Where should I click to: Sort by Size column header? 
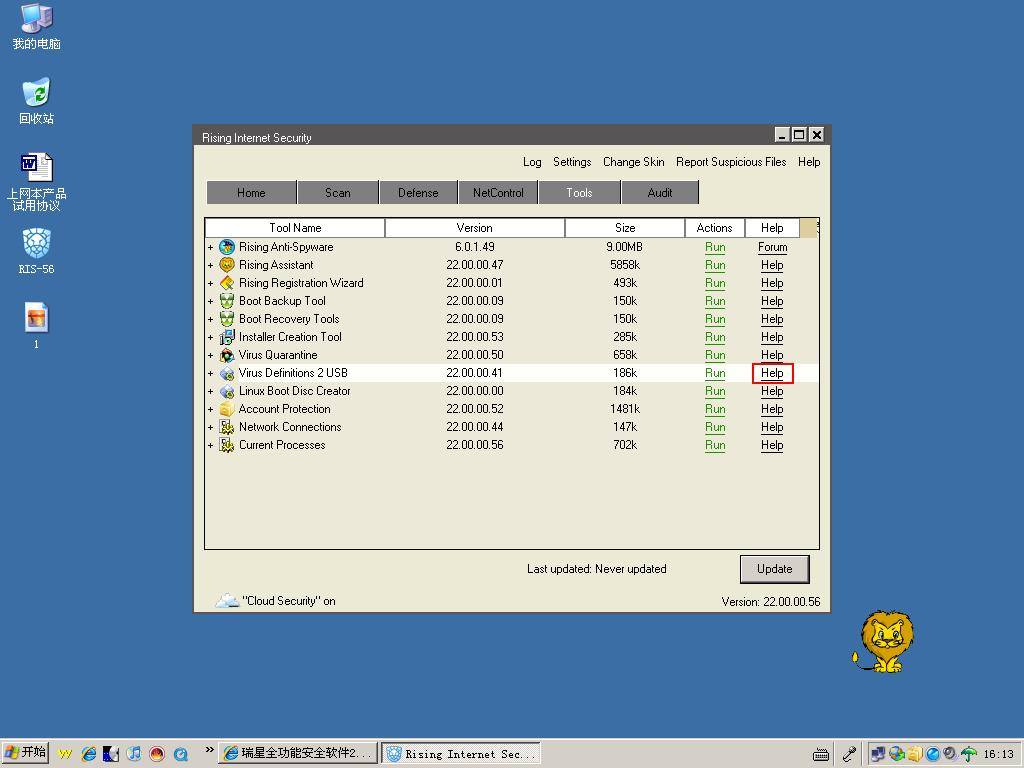pyautogui.click(x=625, y=228)
